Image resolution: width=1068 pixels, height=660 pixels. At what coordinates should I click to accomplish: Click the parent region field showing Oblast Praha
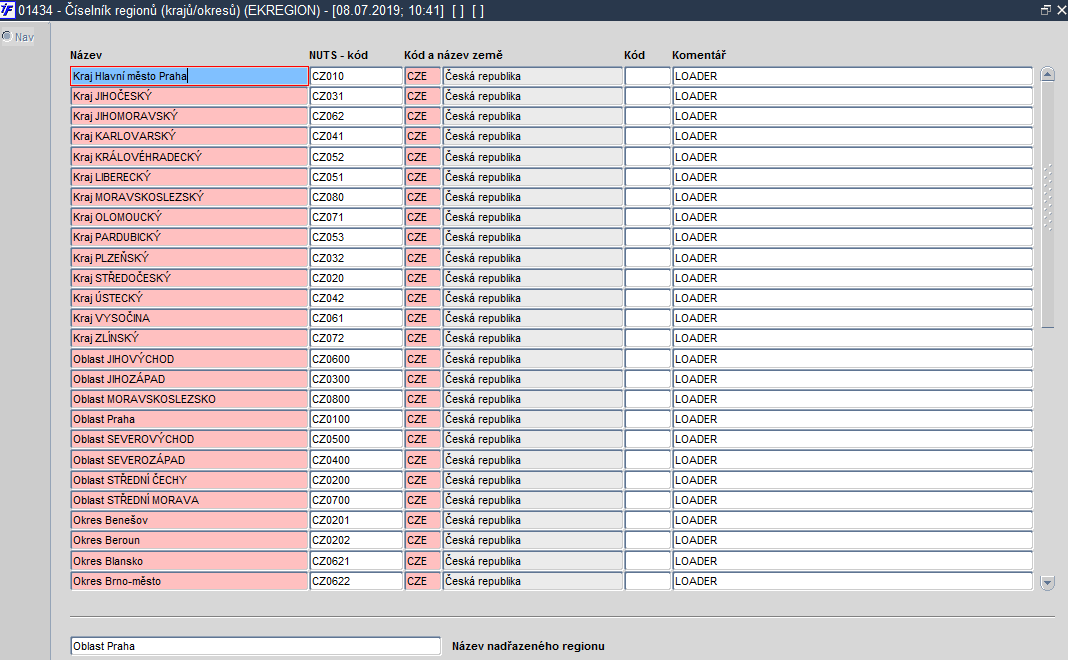[x=255, y=646]
